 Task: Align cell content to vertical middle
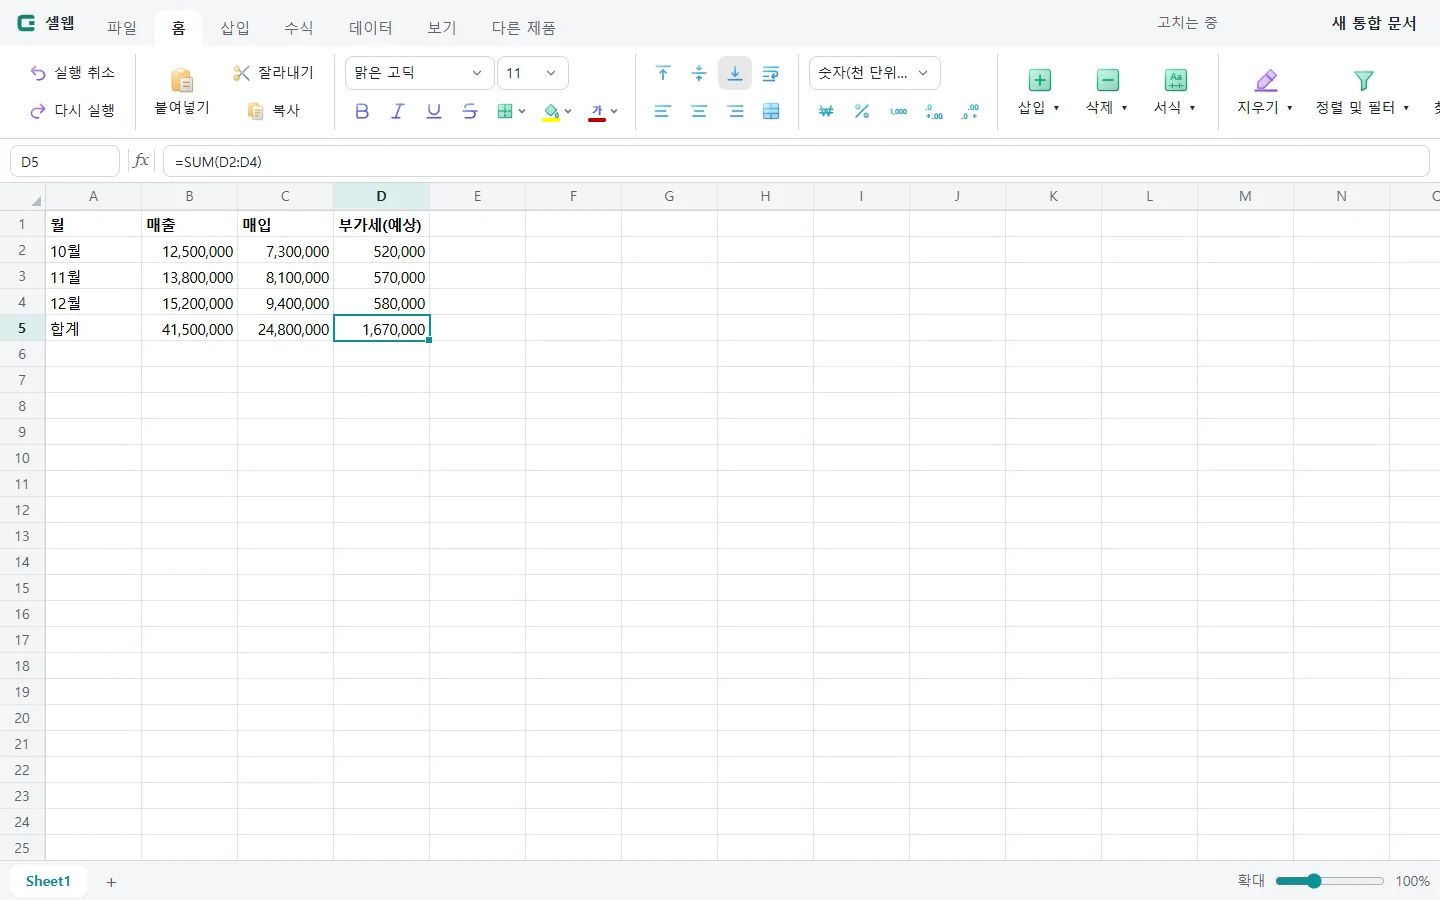point(699,73)
